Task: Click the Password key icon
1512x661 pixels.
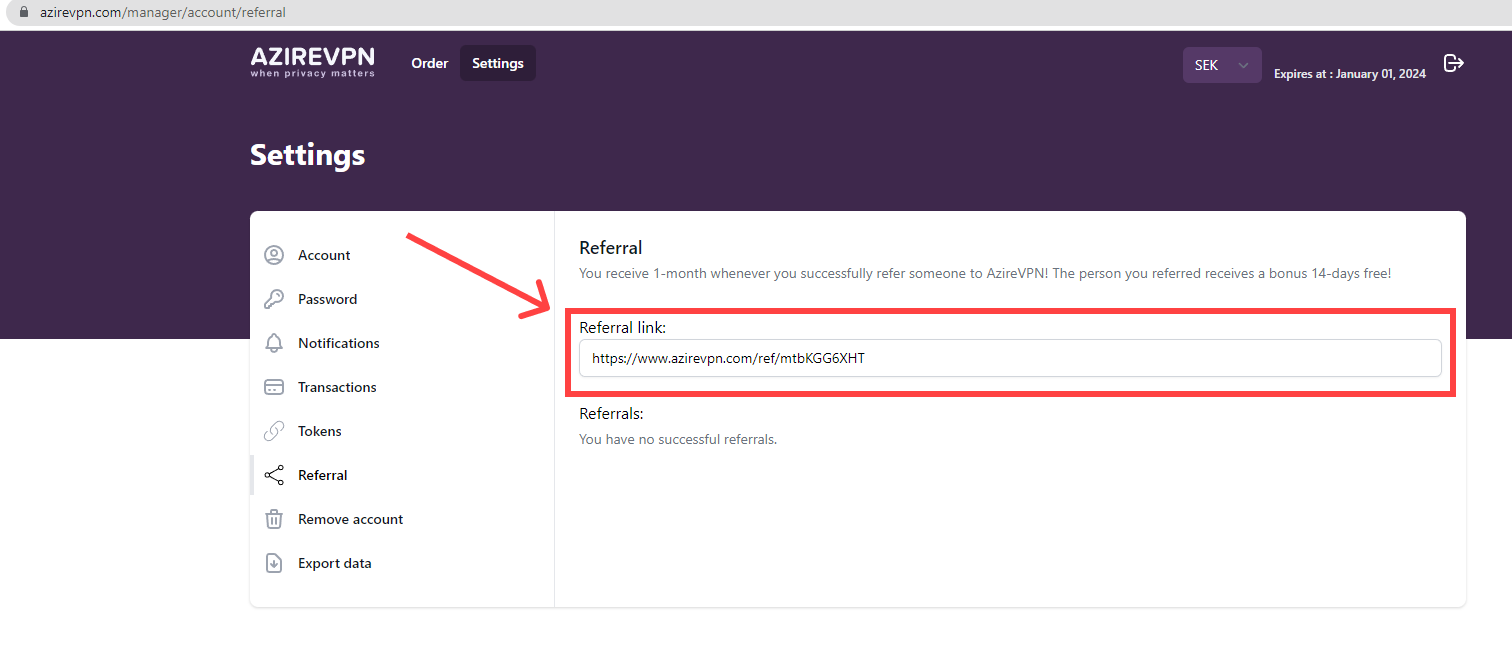Action: tap(274, 299)
